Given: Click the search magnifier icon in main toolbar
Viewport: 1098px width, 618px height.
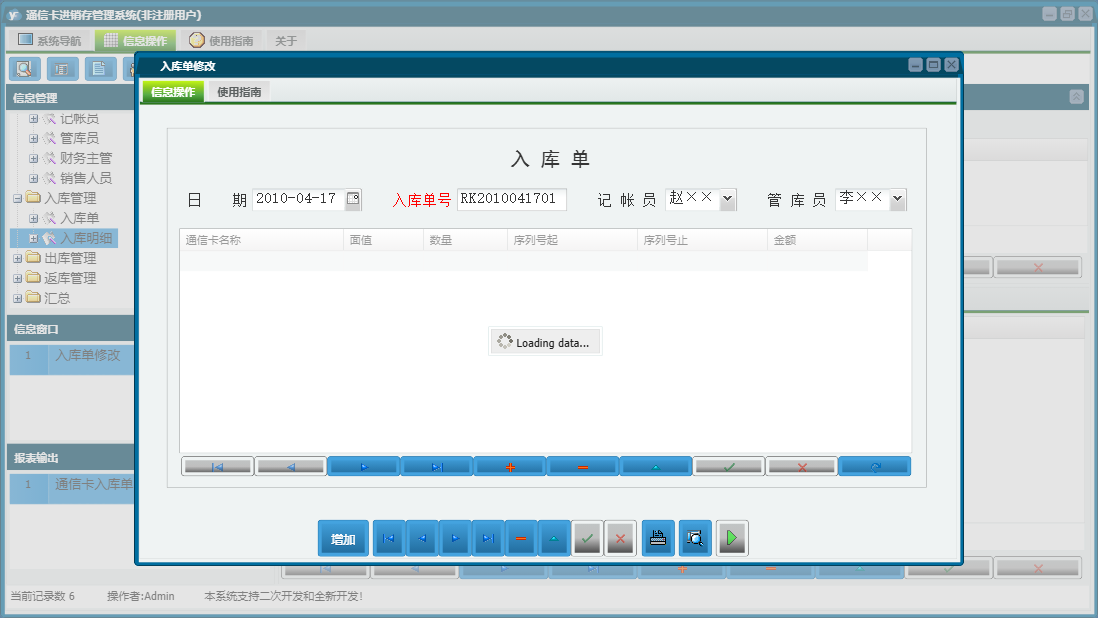Looking at the screenshot, I should [x=25, y=69].
